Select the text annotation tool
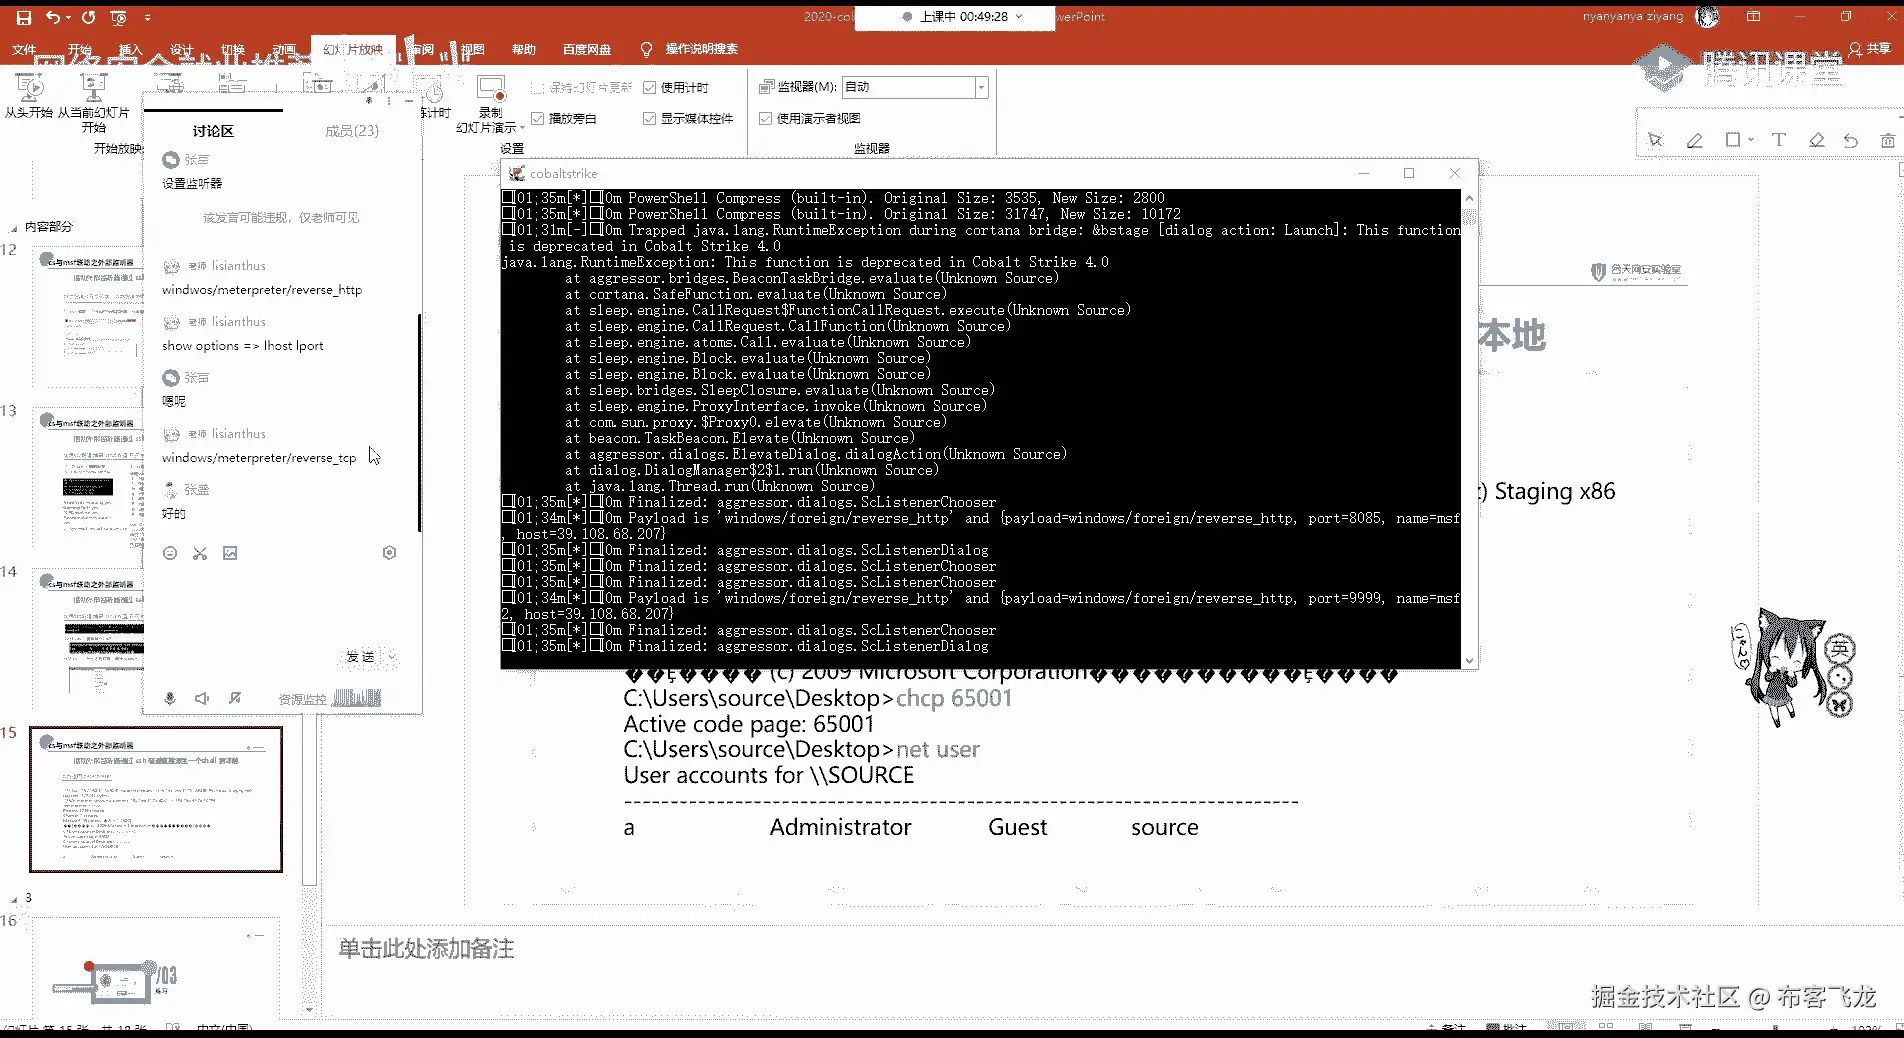Viewport: 1904px width, 1038px height. 1779,140
